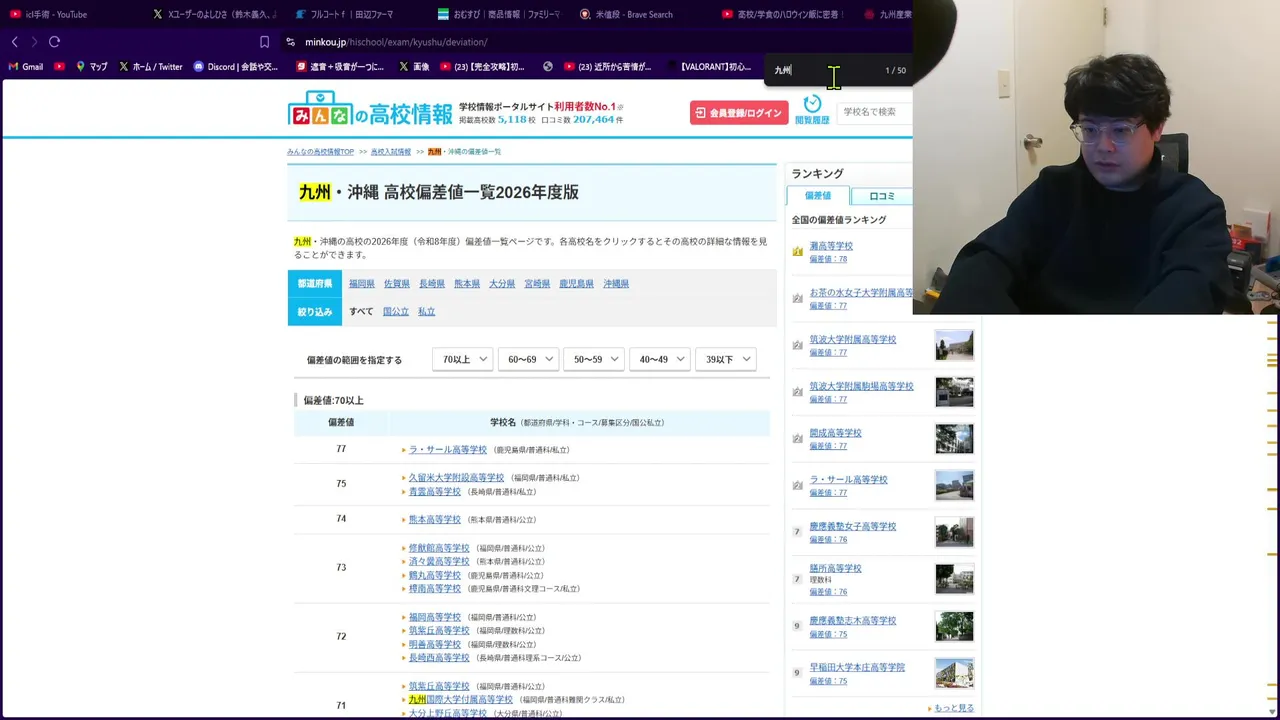Go back using the browser back arrow

coord(14,42)
